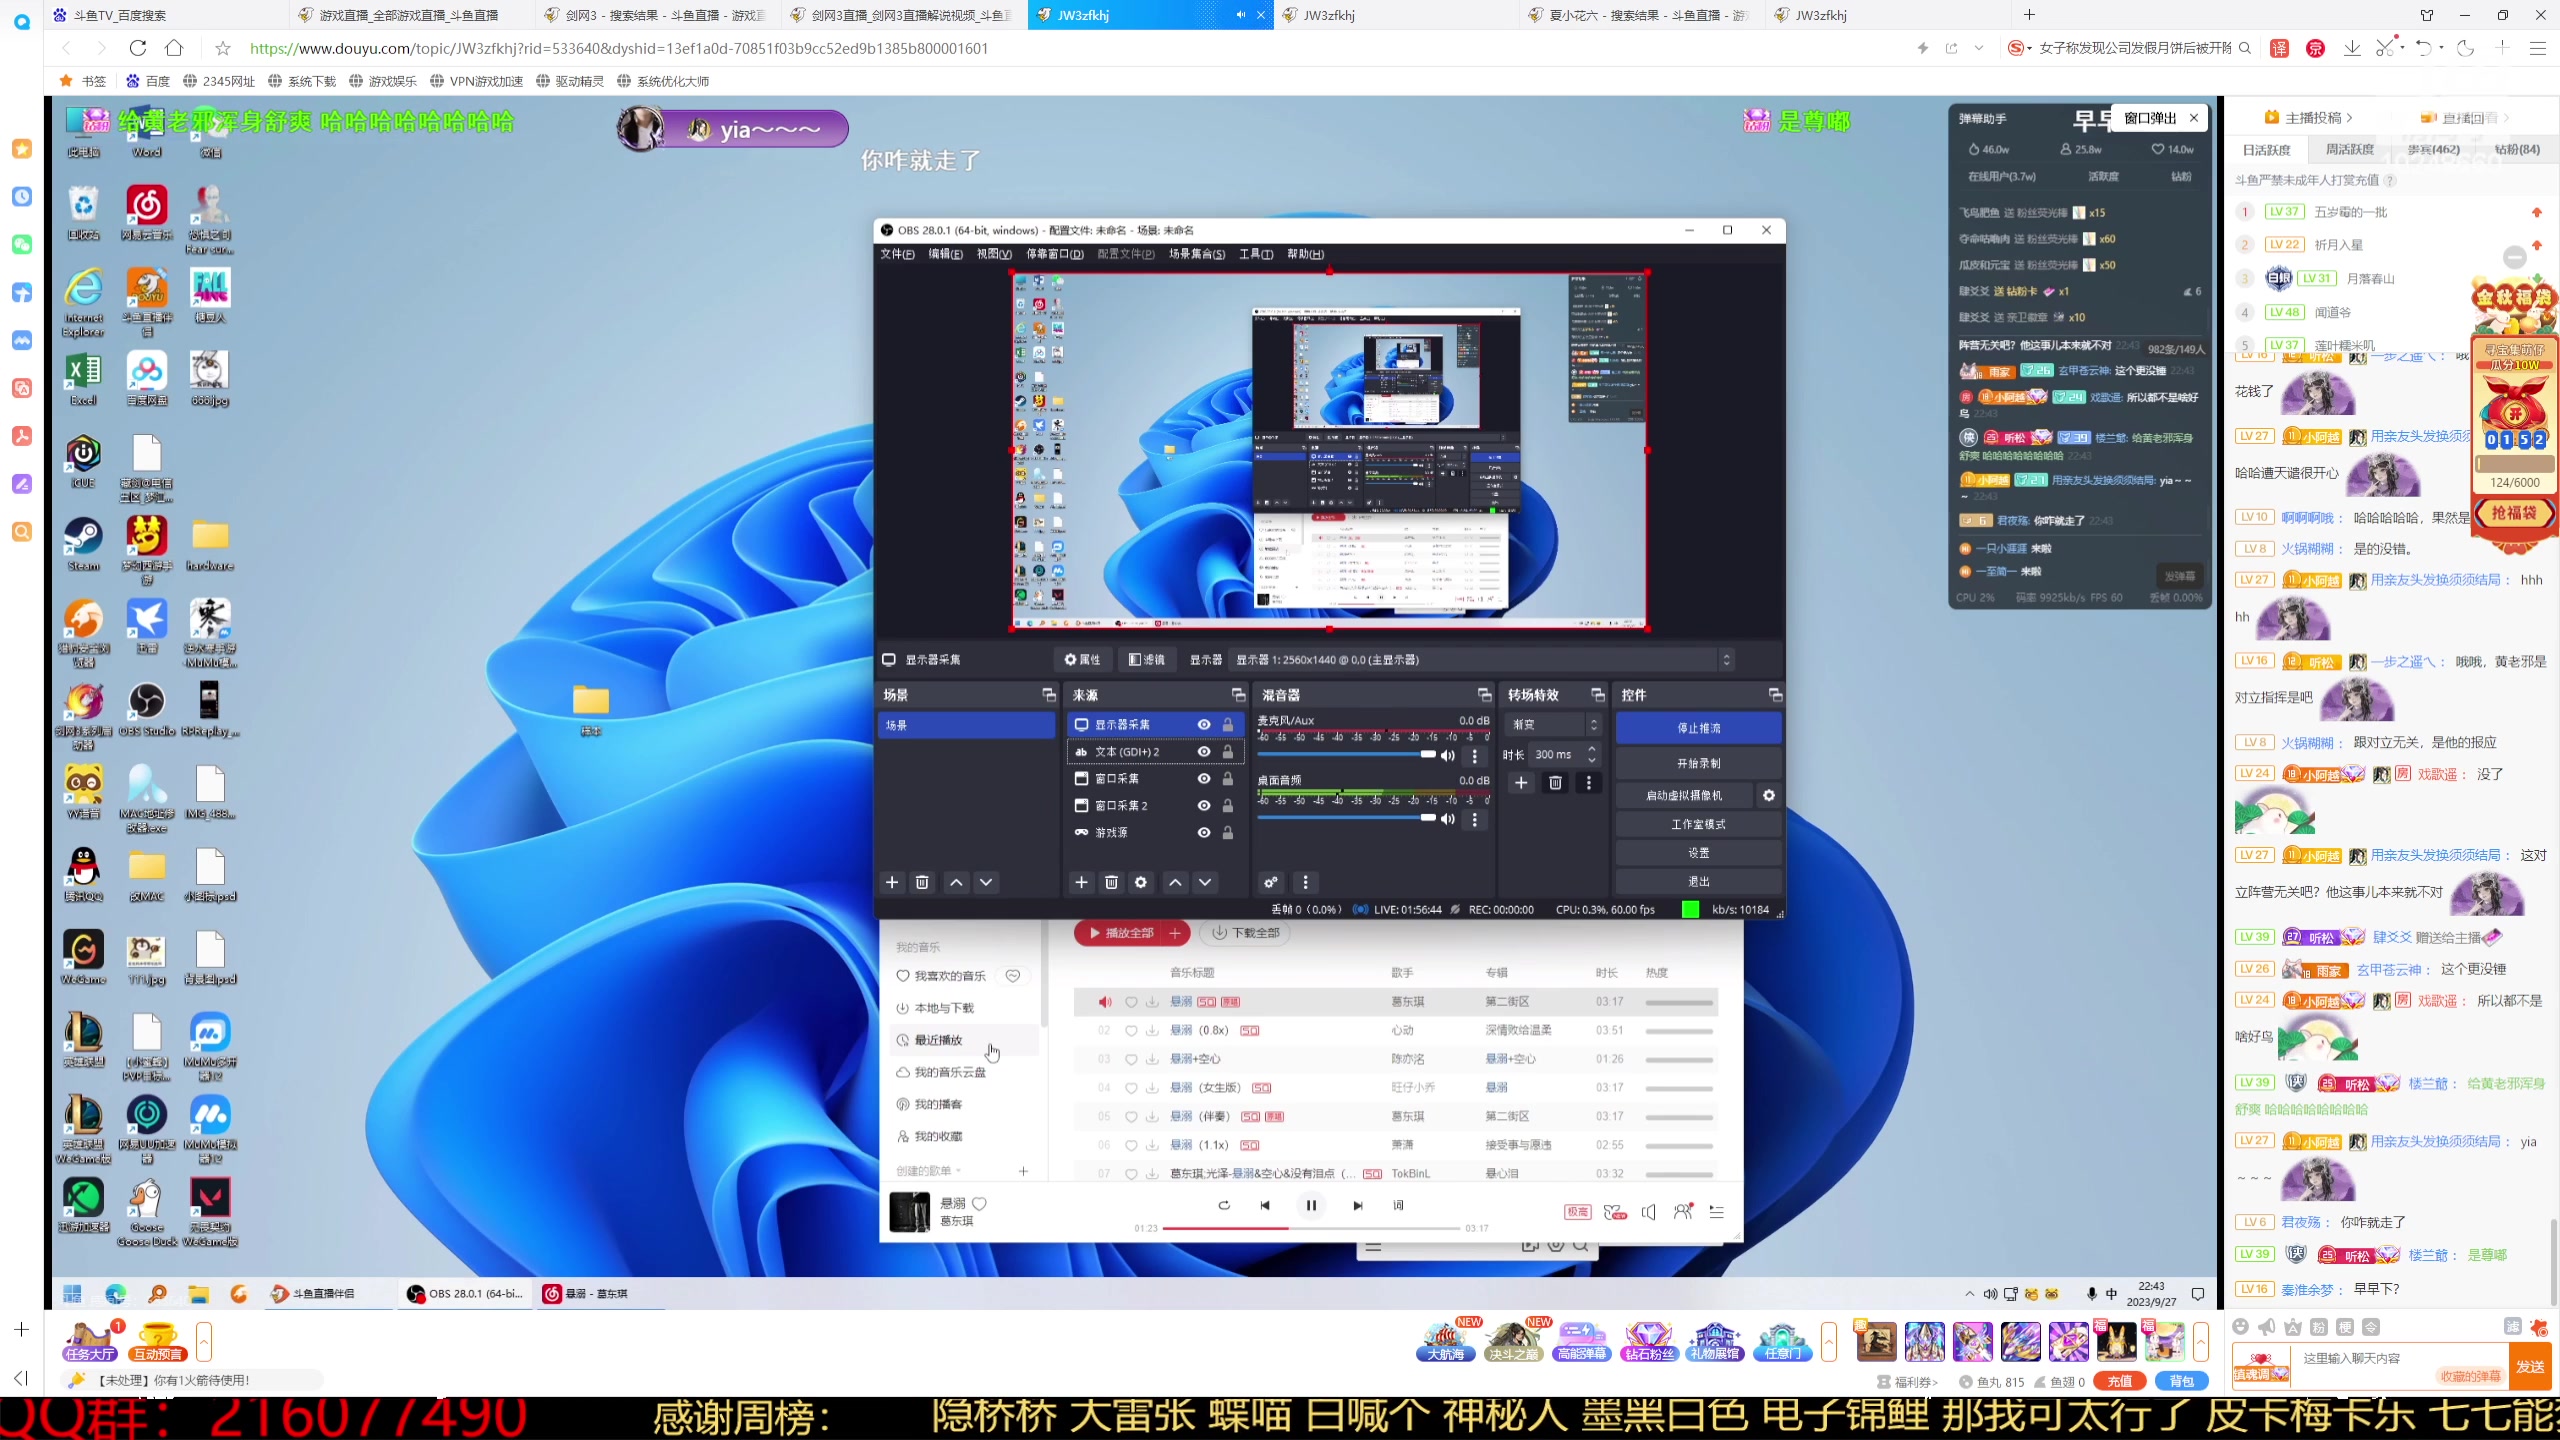
Task: Adjust the Mic/Aux volume slider
Action: (x=1346, y=755)
